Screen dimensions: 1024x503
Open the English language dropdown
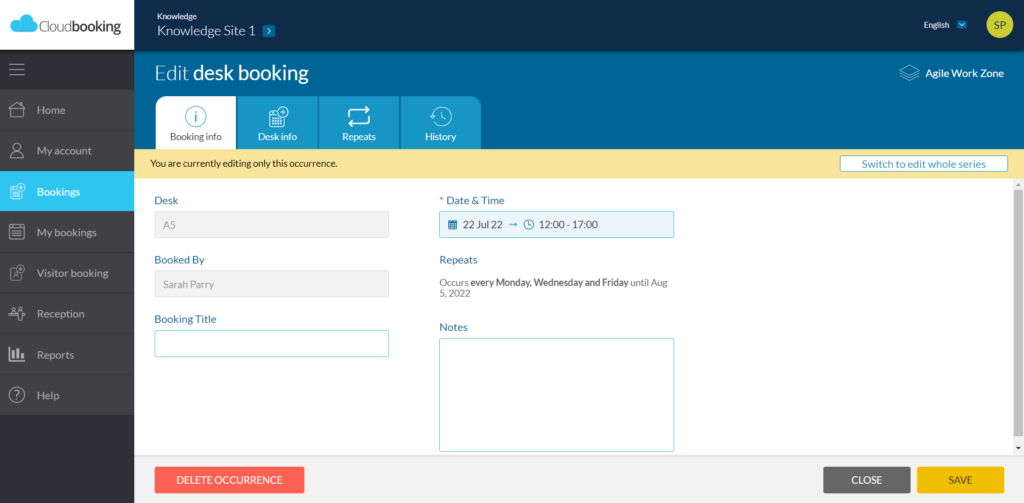tap(961, 25)
